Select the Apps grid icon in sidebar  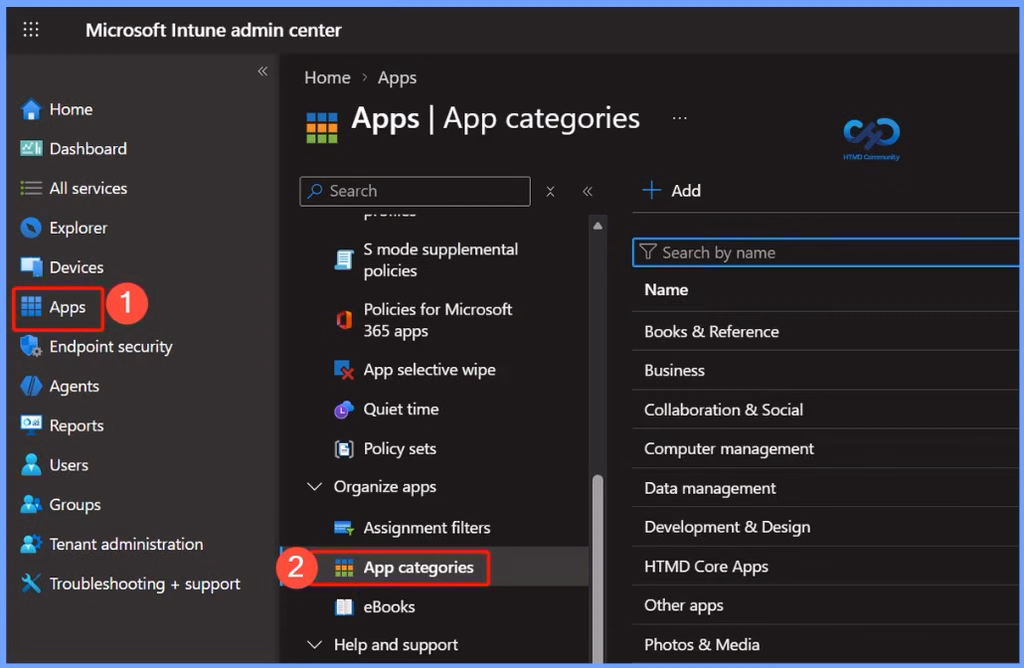tap(31, 306)
